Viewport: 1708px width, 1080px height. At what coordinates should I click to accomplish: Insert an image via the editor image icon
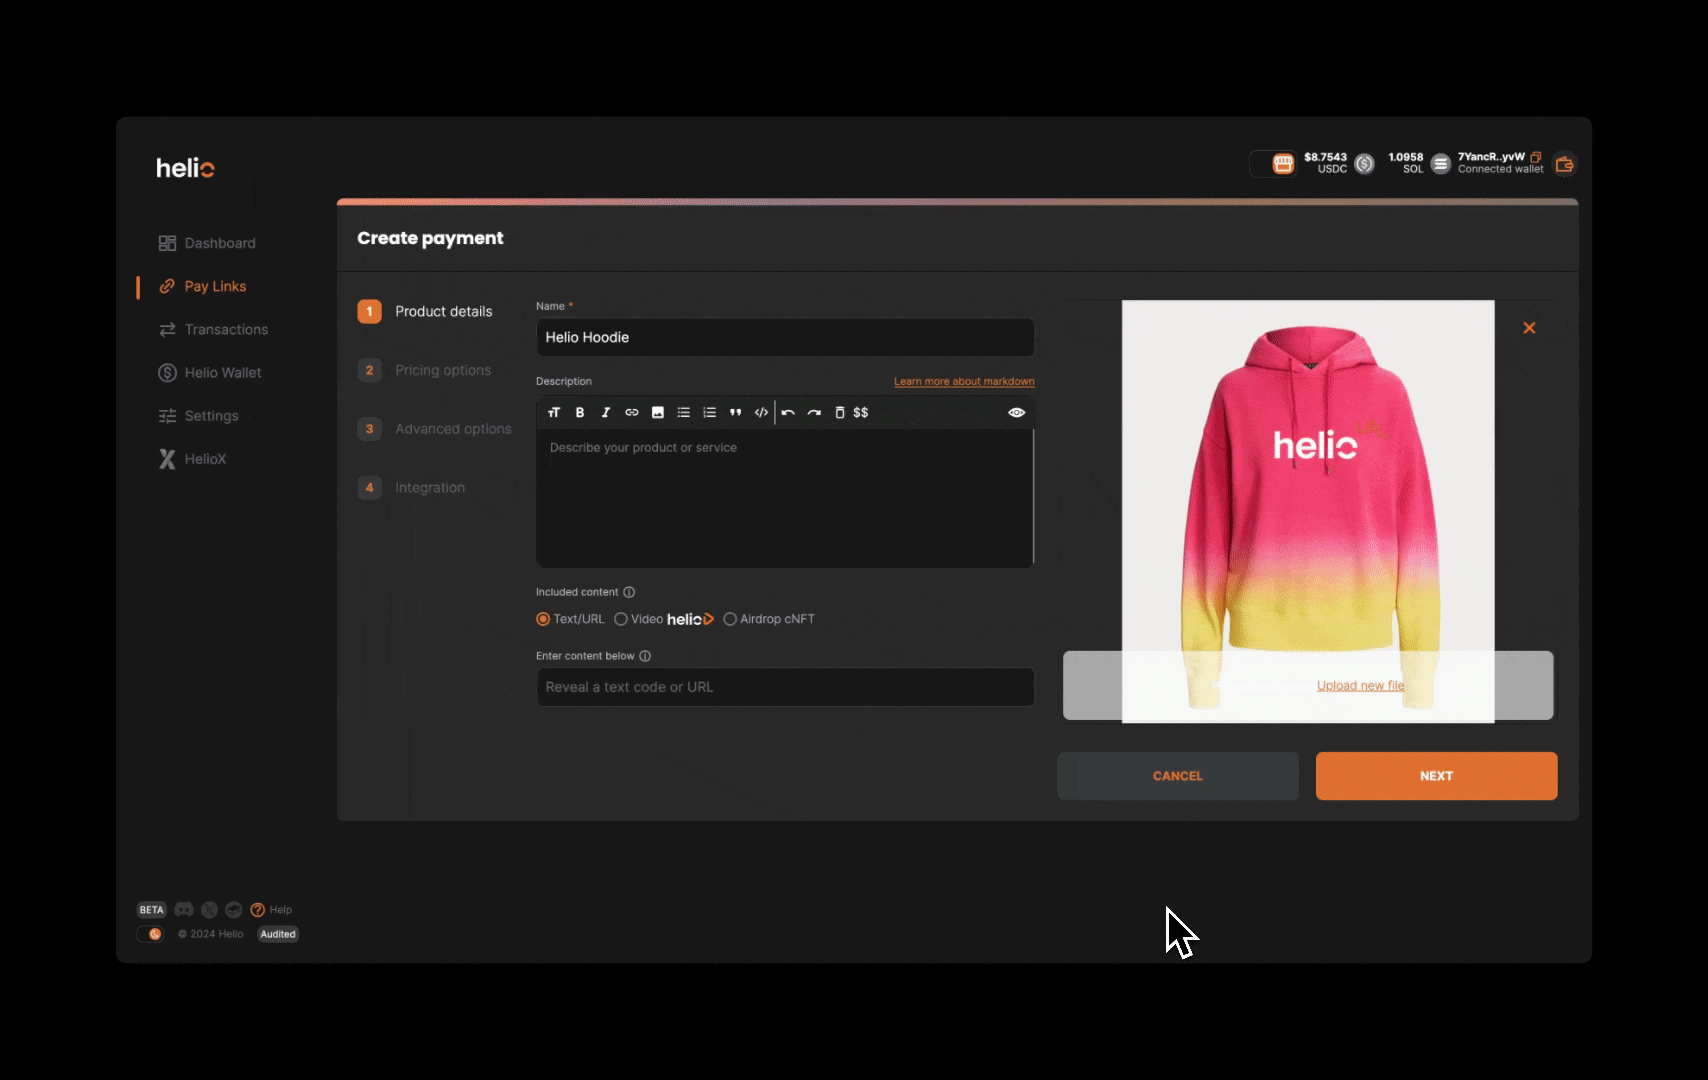click(x=658, y=412)
